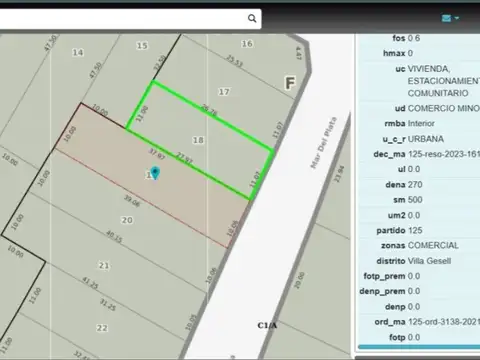Click the Mar Del Plata street label

324,143
